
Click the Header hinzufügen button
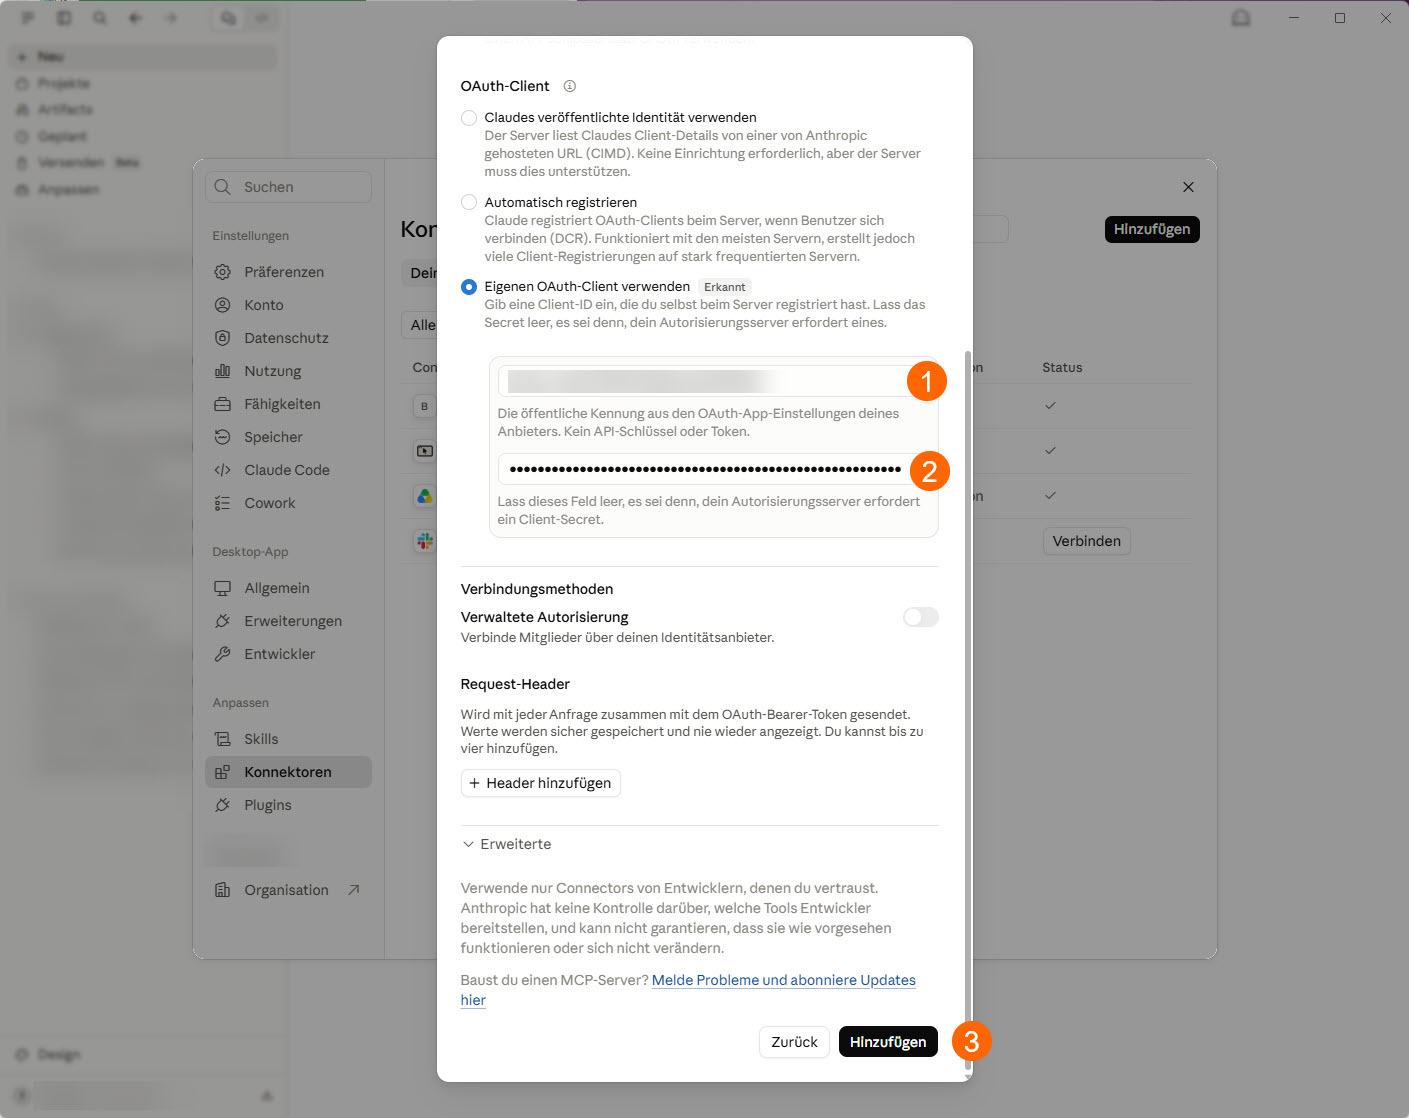540,783
